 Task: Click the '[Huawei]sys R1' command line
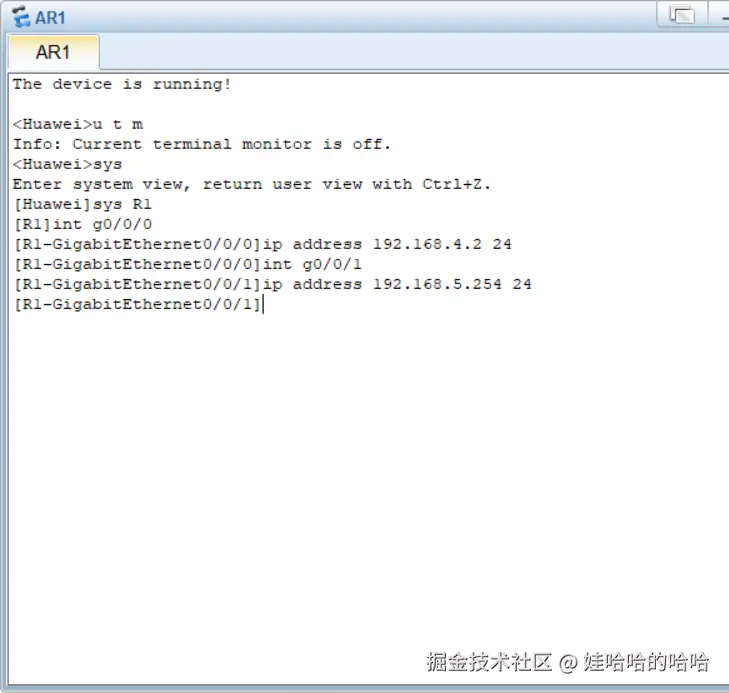click(82, 204)
